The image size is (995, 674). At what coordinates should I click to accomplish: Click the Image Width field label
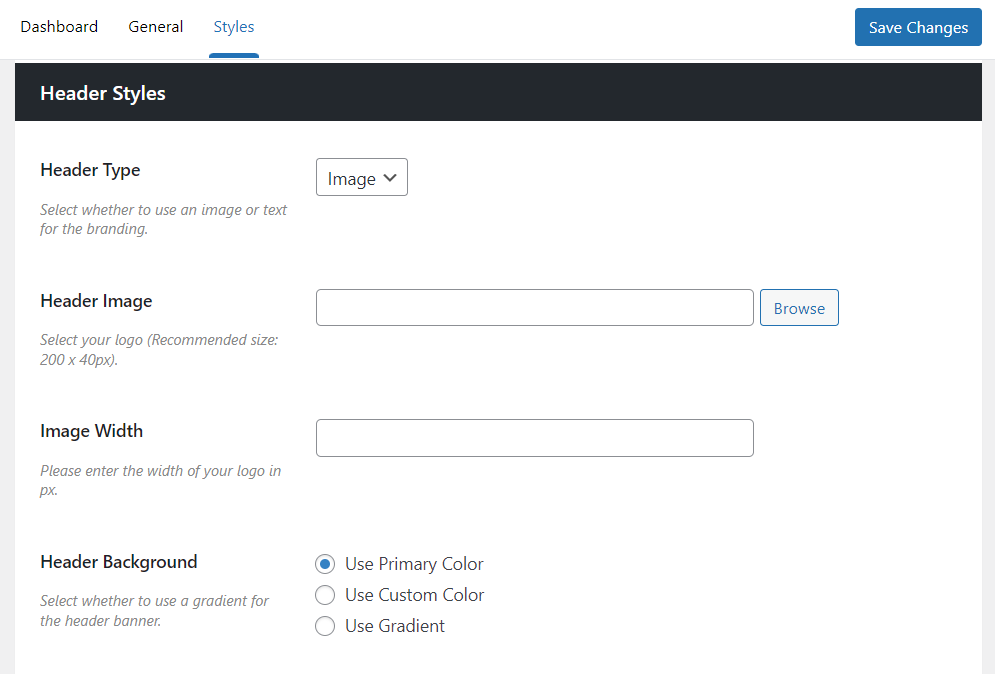point(91,431)
